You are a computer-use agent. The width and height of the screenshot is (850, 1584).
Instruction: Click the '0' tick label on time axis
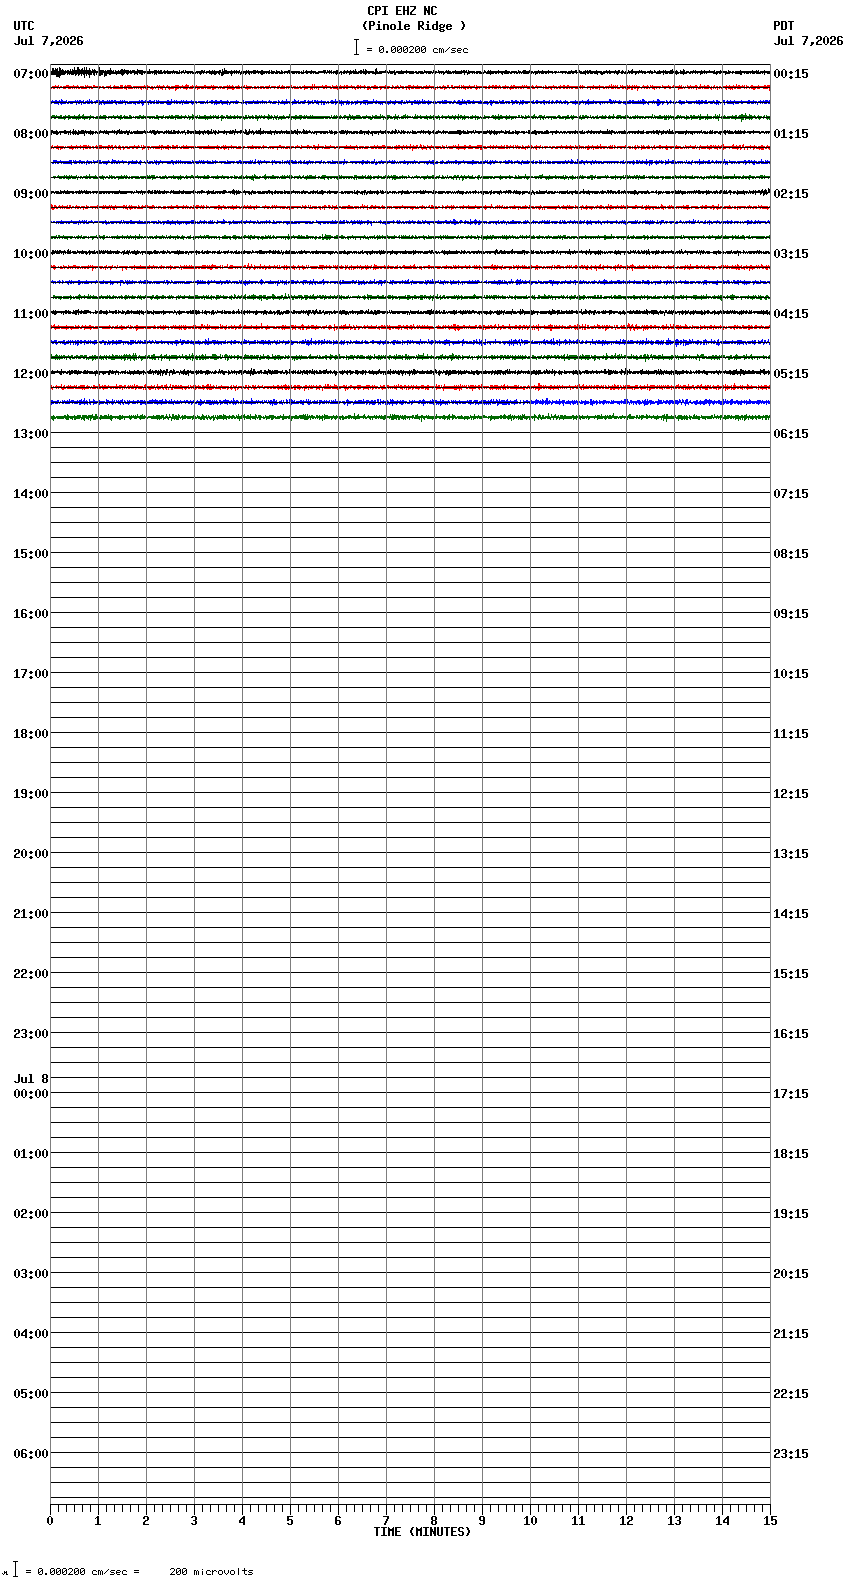tap(50, 1521)
